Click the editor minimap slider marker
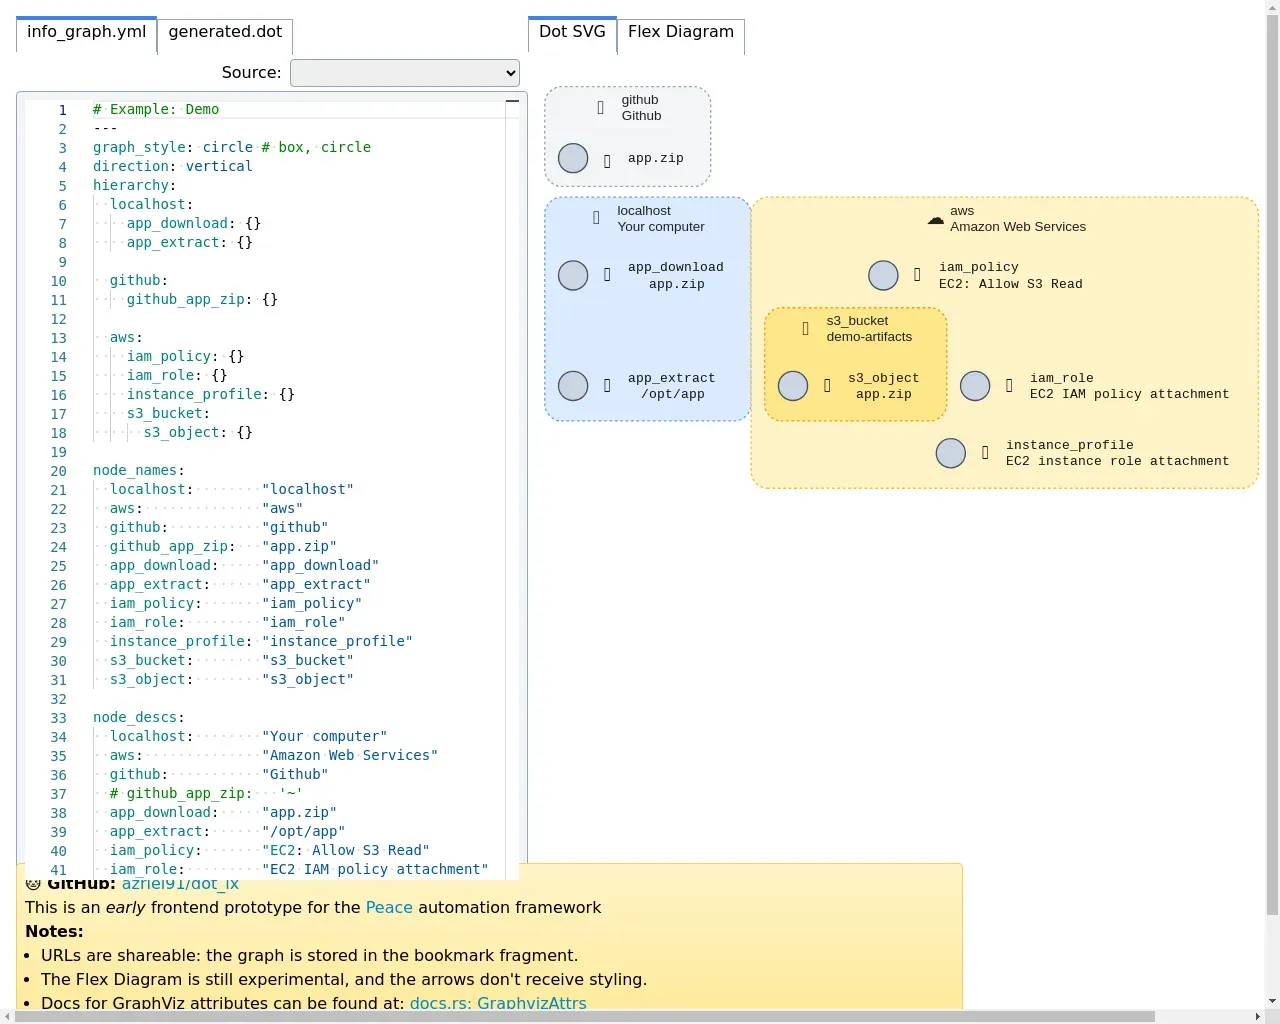This screenshot has width=1280, height=1024. (512, 101)
